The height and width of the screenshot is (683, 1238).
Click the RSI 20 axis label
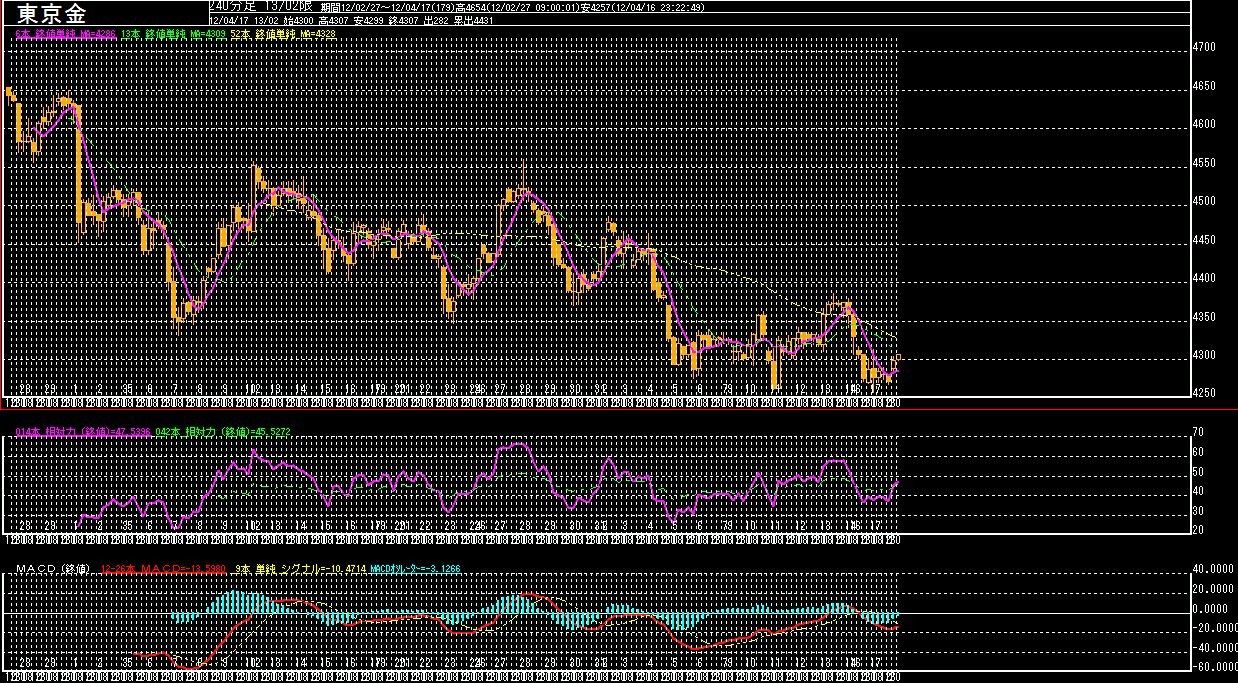click(1198, 530)
